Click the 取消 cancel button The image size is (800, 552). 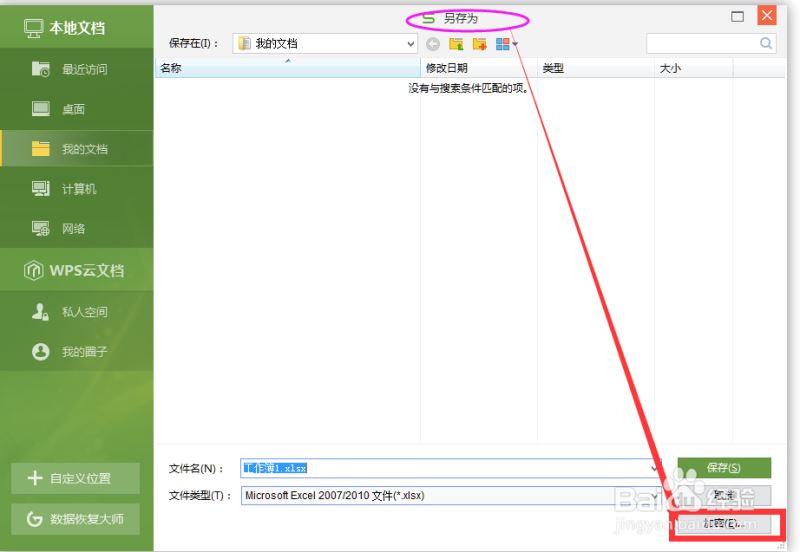724,495
